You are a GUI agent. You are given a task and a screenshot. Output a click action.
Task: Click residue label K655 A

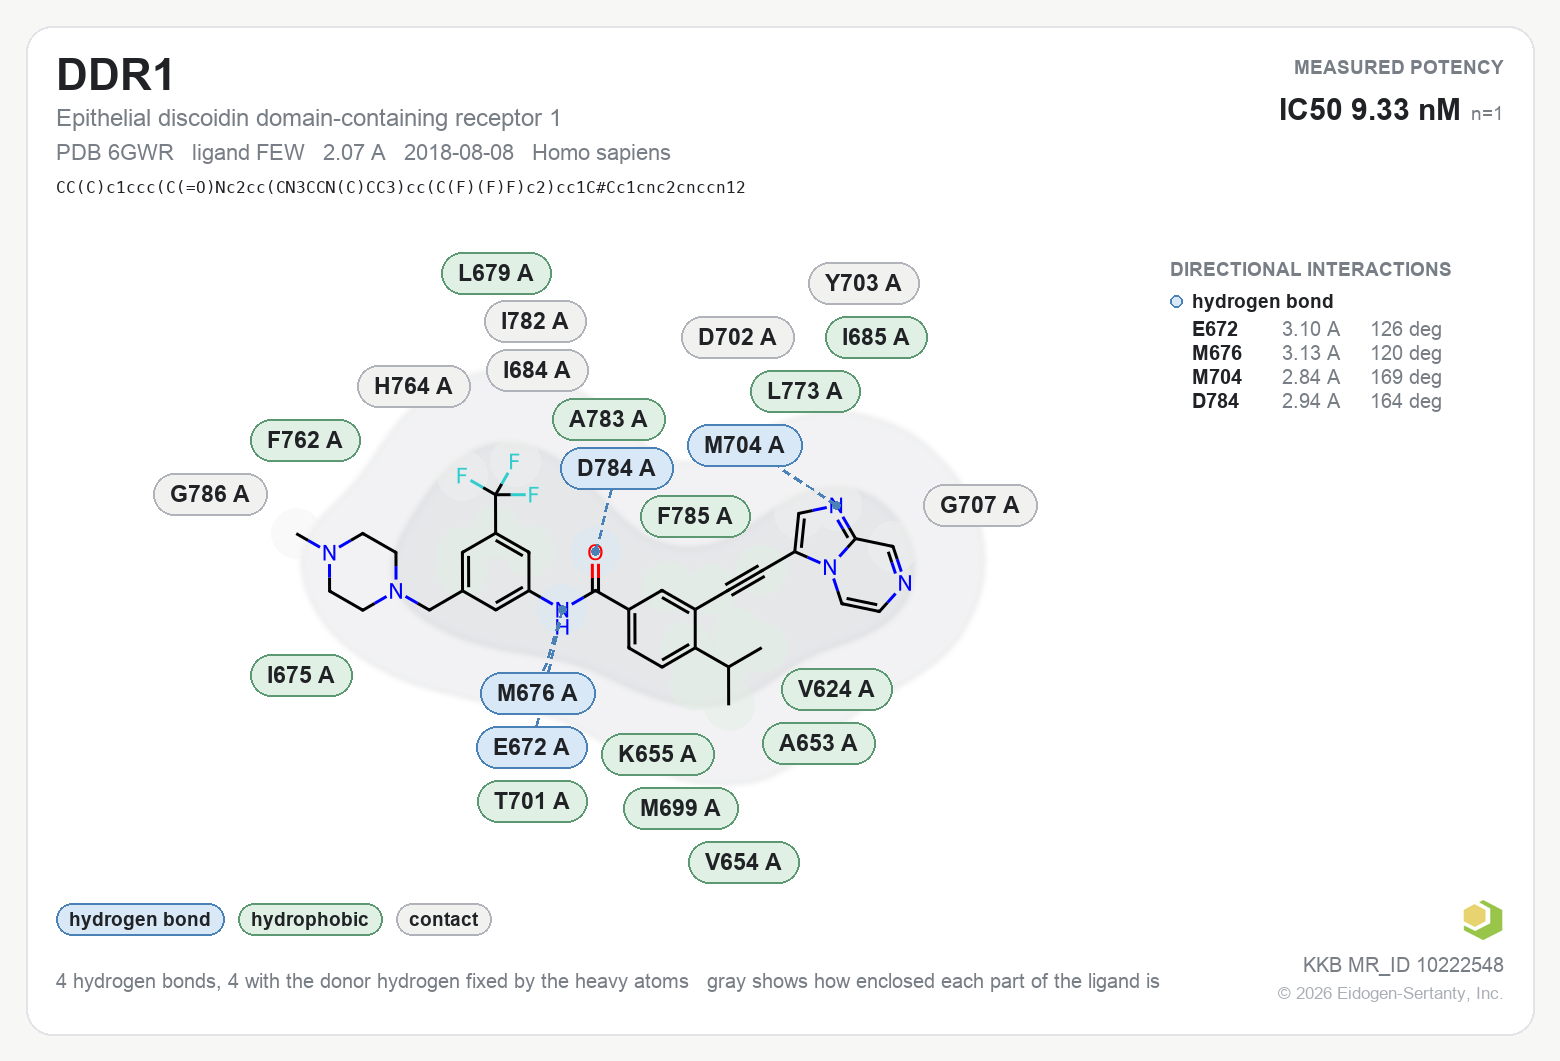tap(657, 754)
